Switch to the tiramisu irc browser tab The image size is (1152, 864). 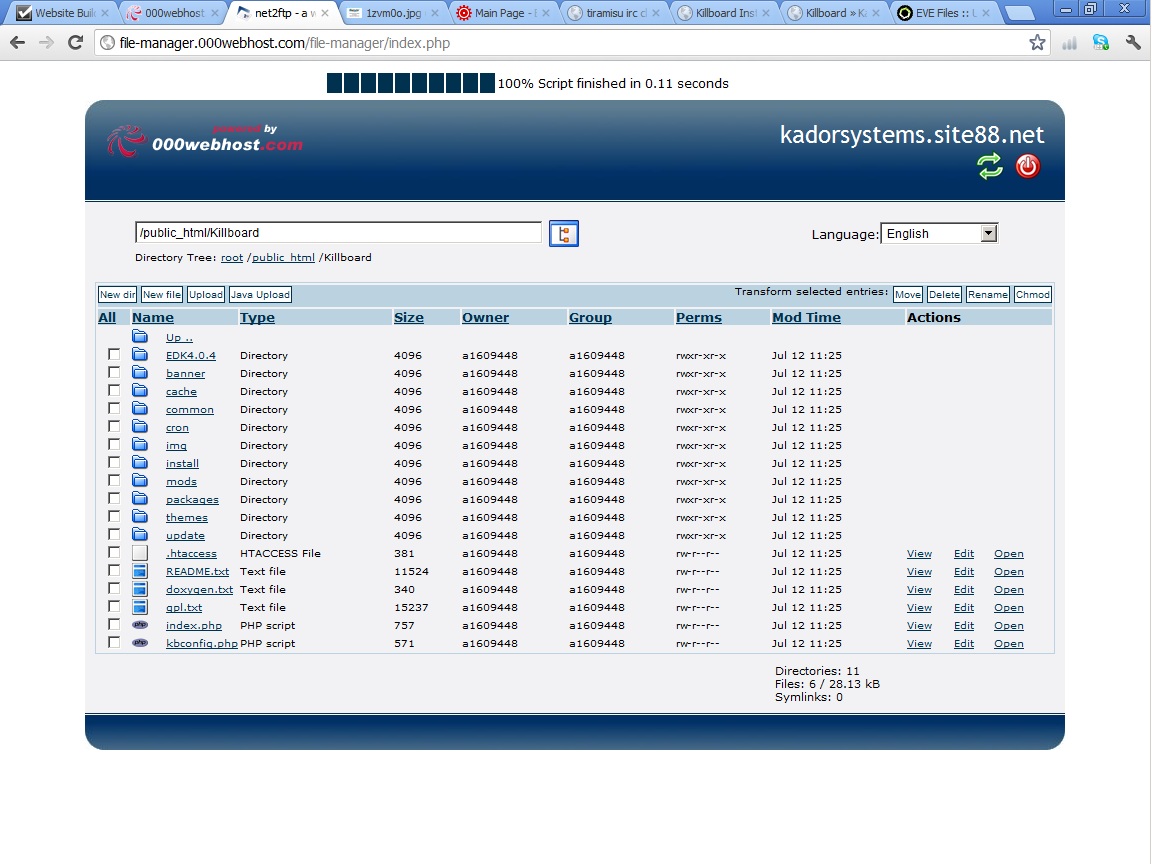point(614,12)
